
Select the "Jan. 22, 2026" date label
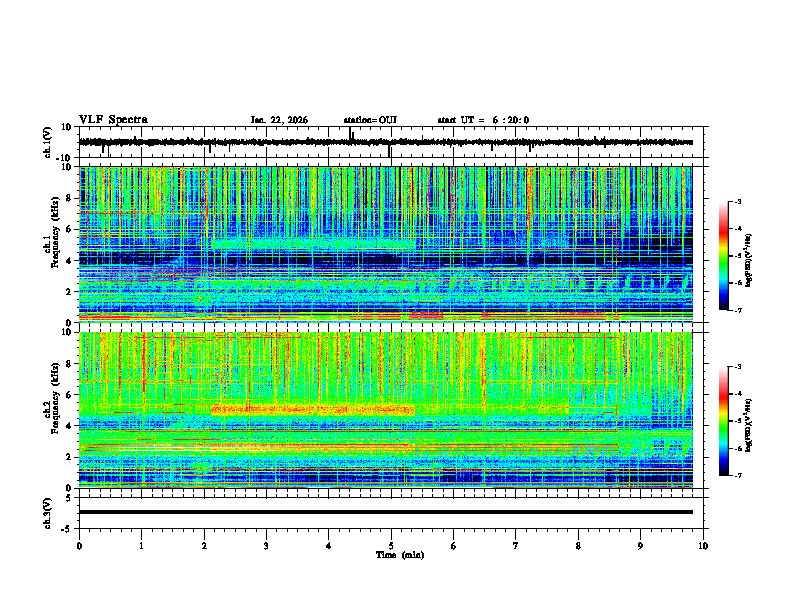[279, 120]
